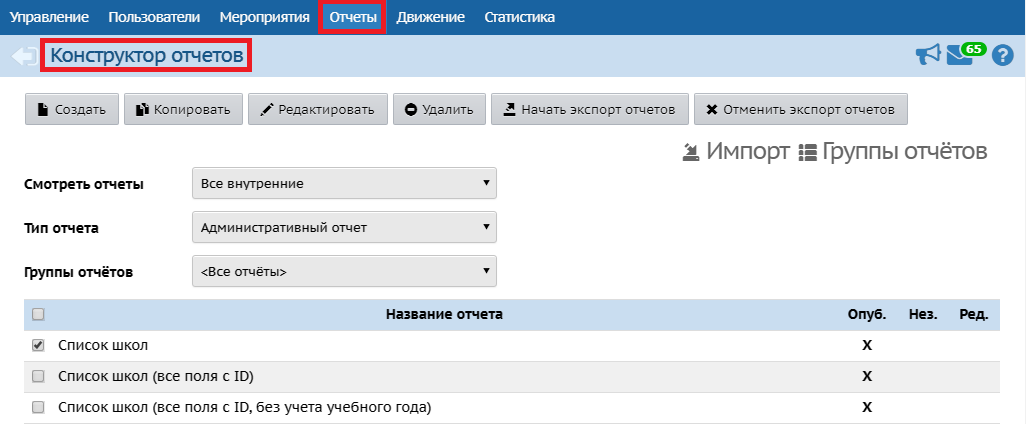This screenshot has height=424, width=1026.
Task: Click Отменить экспорт отчетов button
Action: click(x=800, y=109)
